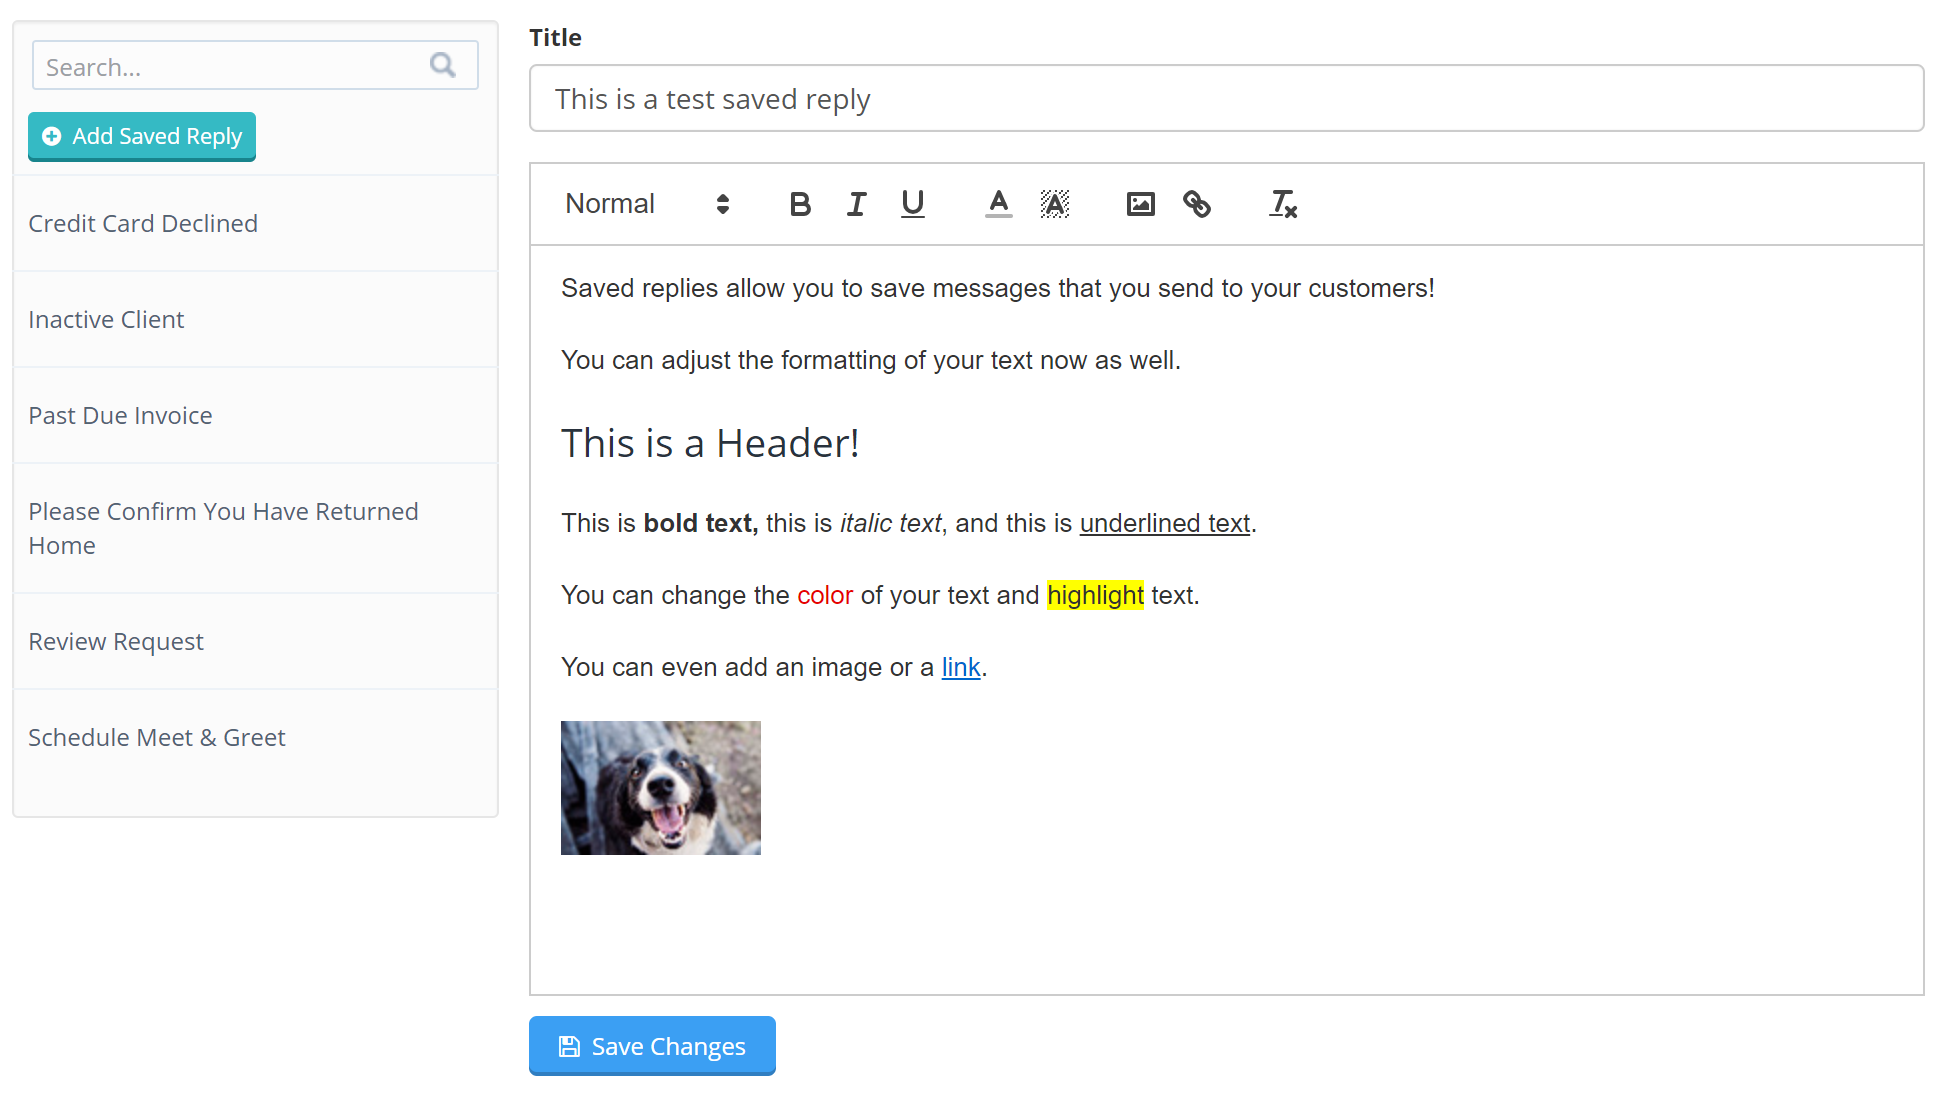Screen dimensions: 1947x1103
Task: Select the Text Color icon
Action: tap(999, 203)
